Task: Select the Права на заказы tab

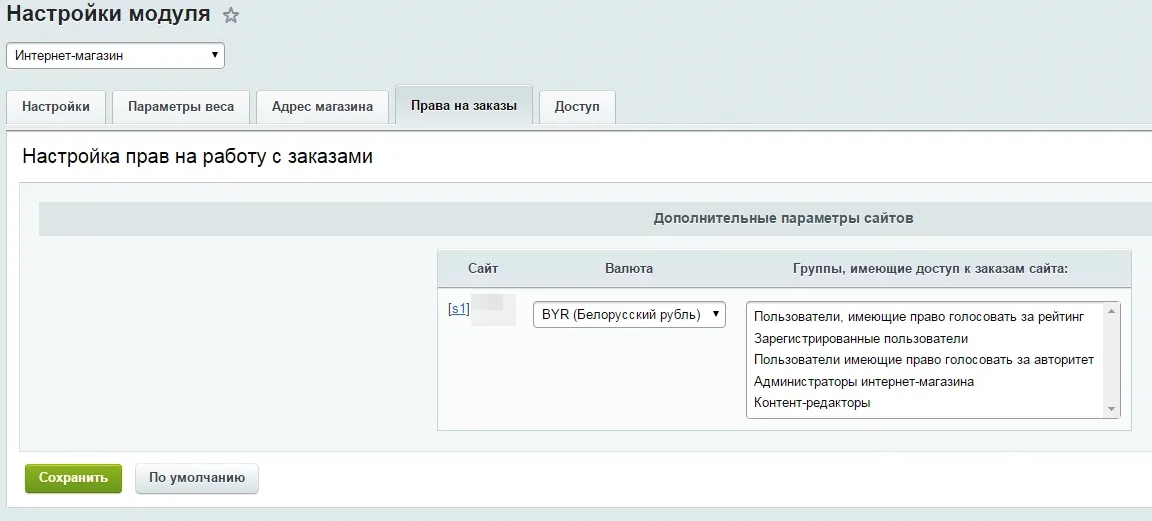Action: 464,105
